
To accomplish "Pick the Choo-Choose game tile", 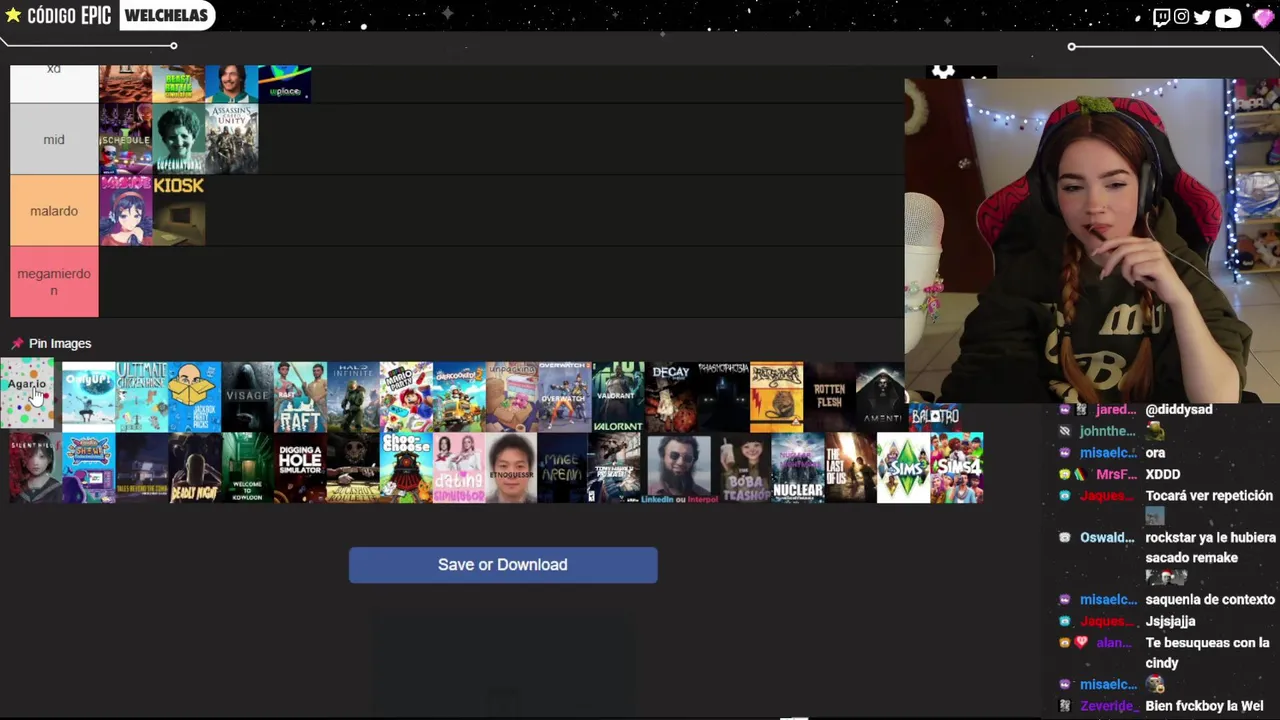I will [406, 468].
